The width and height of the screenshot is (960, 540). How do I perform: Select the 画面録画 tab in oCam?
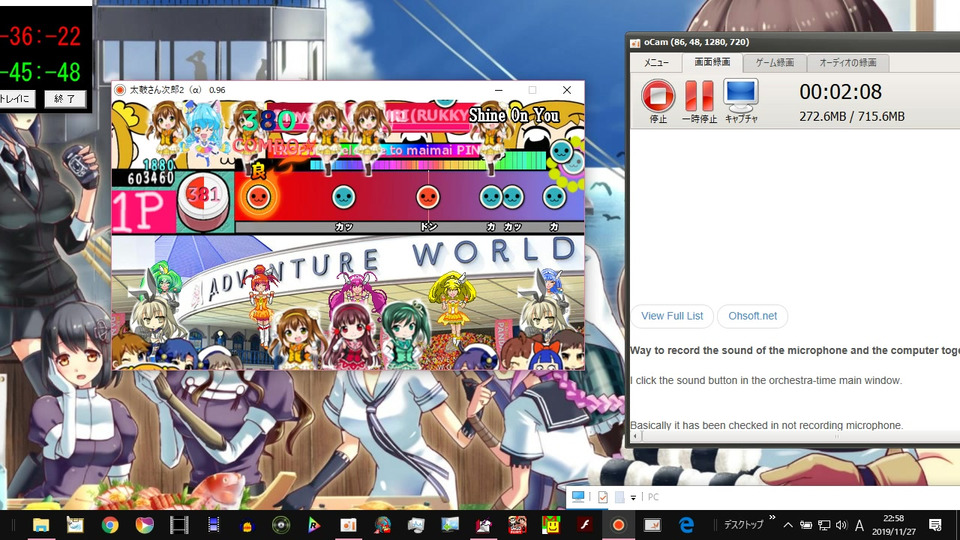click(x=712, y=62)
